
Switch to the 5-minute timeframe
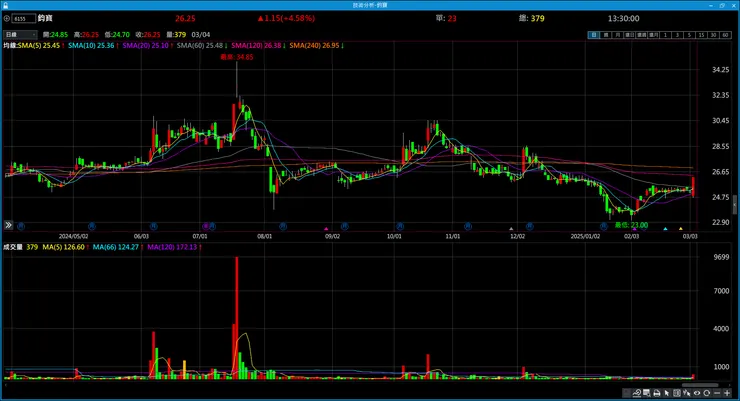click(x=689, y=35)
